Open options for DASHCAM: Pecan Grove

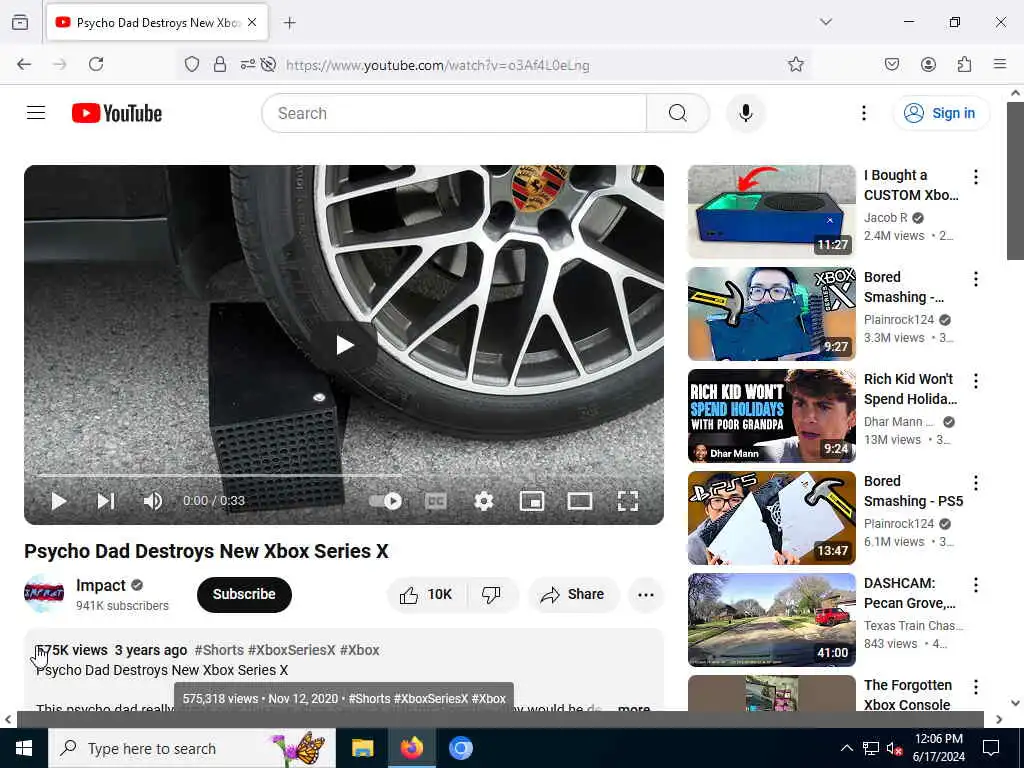coord(976,584)
